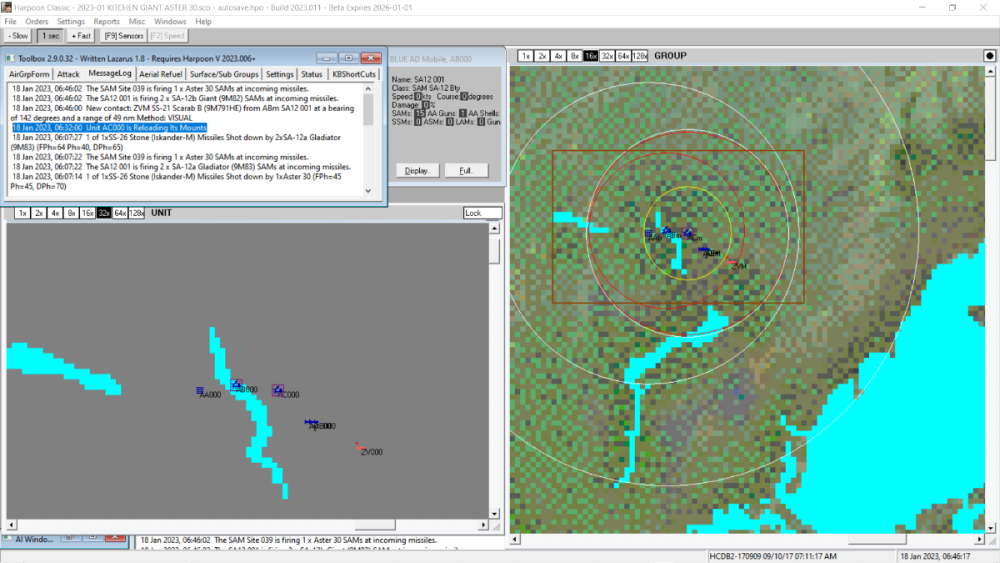Click Unit map horizontal scrollbar right arrow

(483, 525)
